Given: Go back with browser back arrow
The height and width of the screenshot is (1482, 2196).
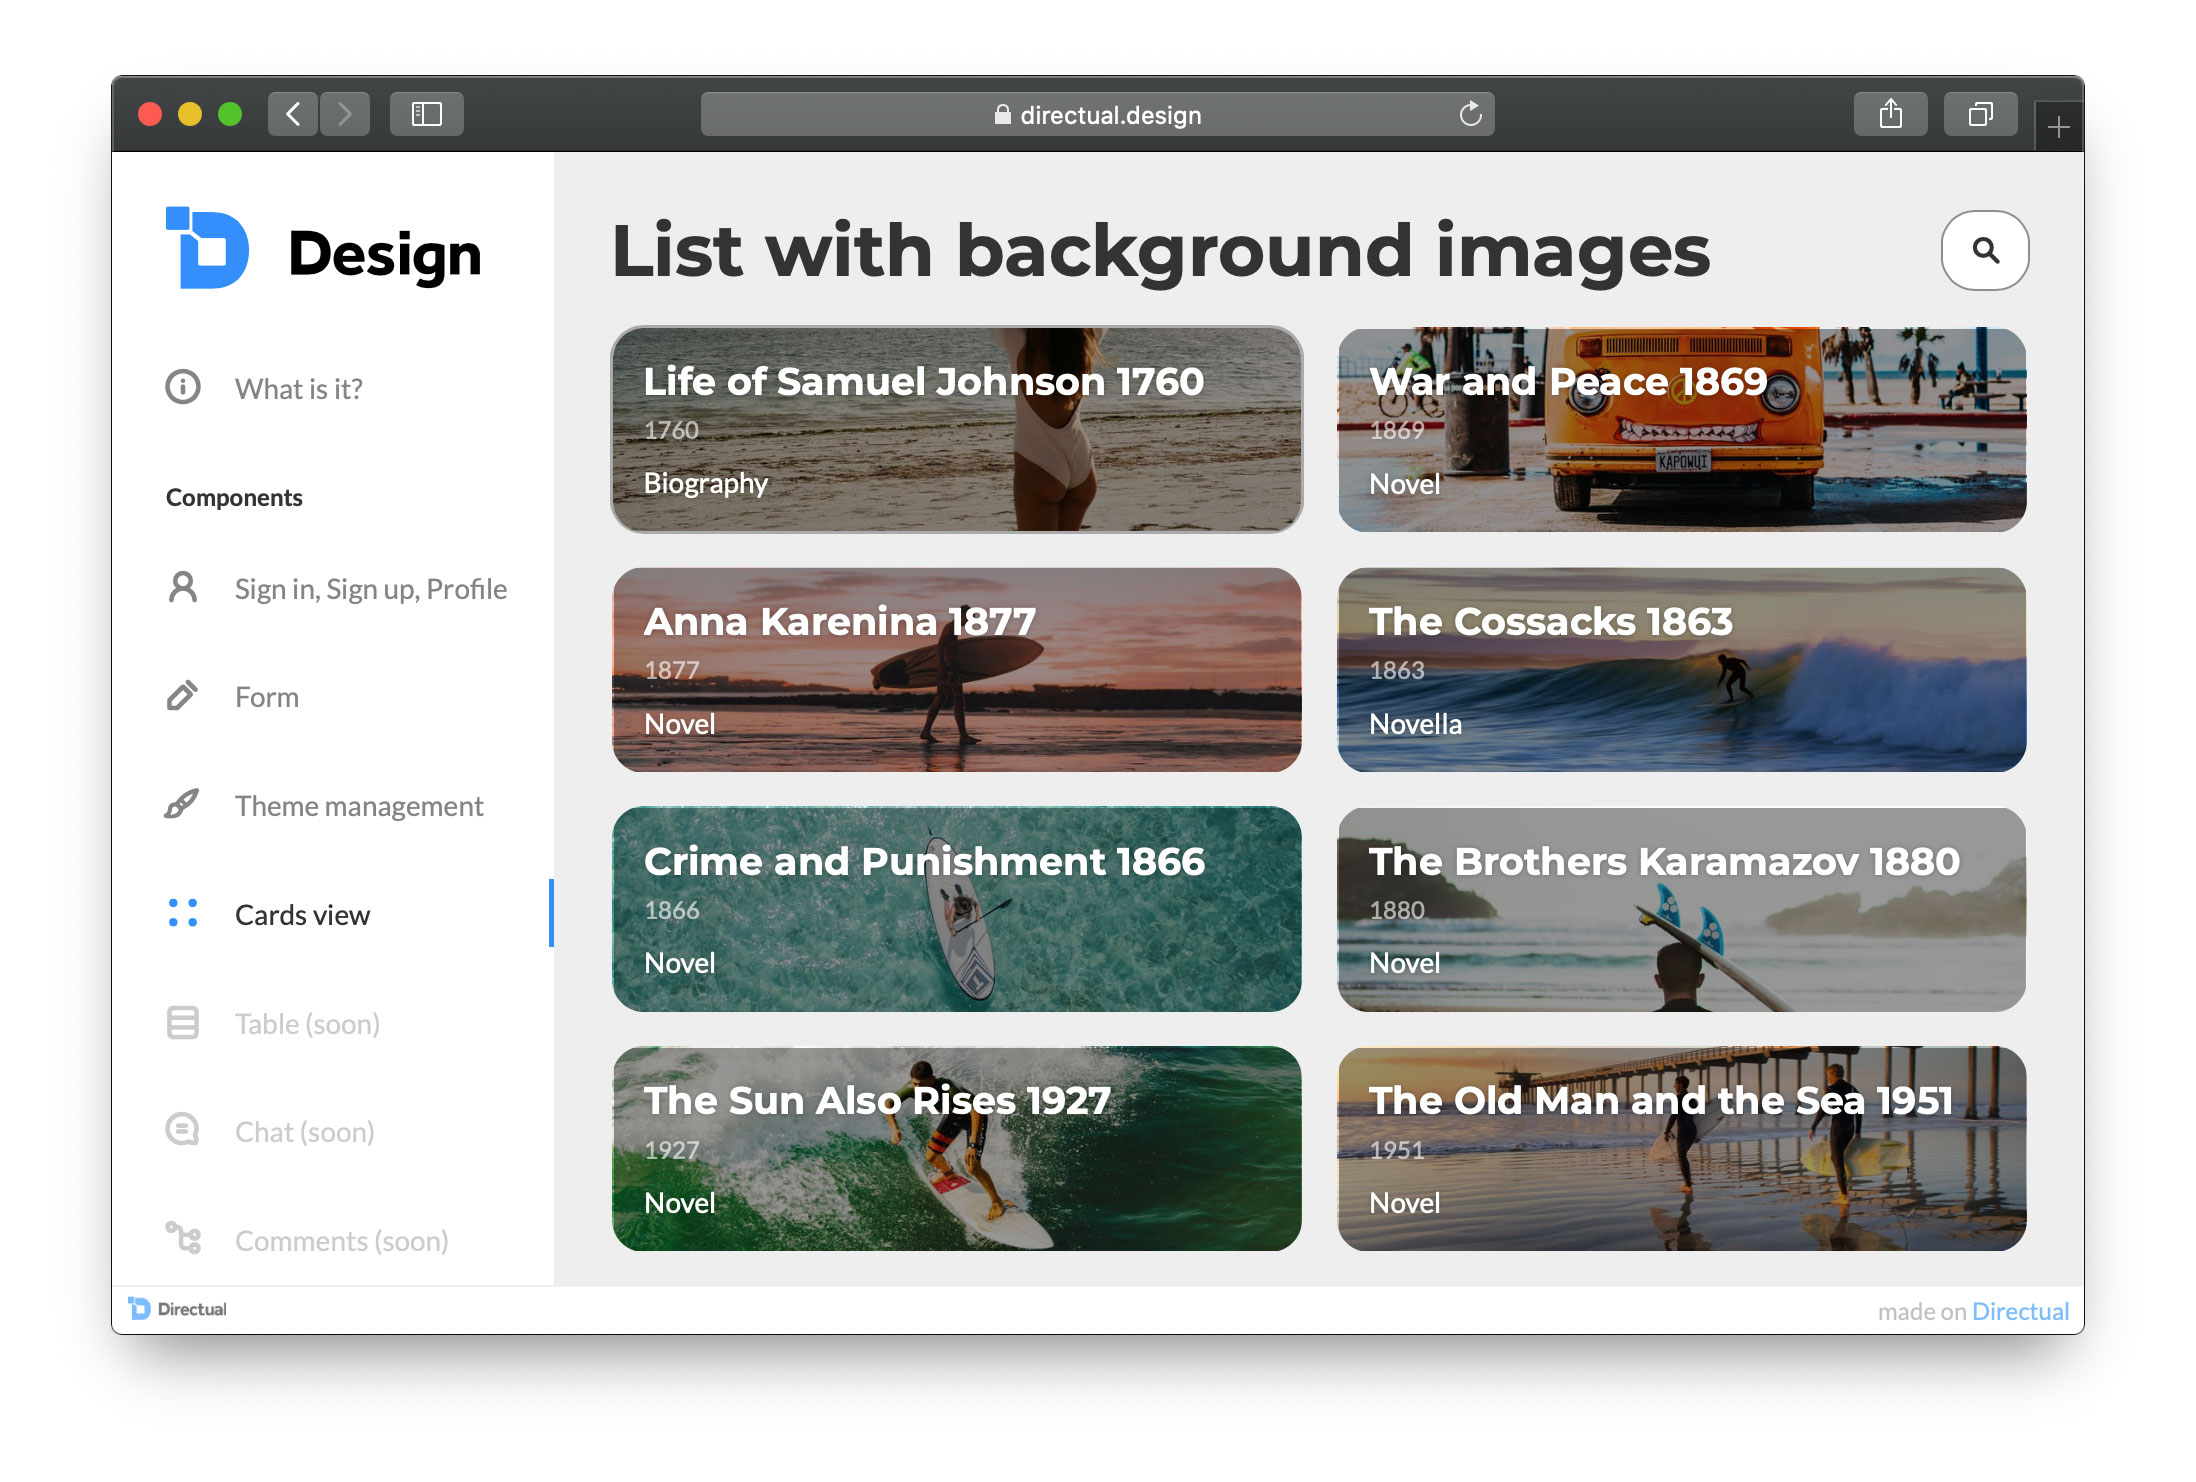Looking at the screenshot, I should (x=293, y=114).
